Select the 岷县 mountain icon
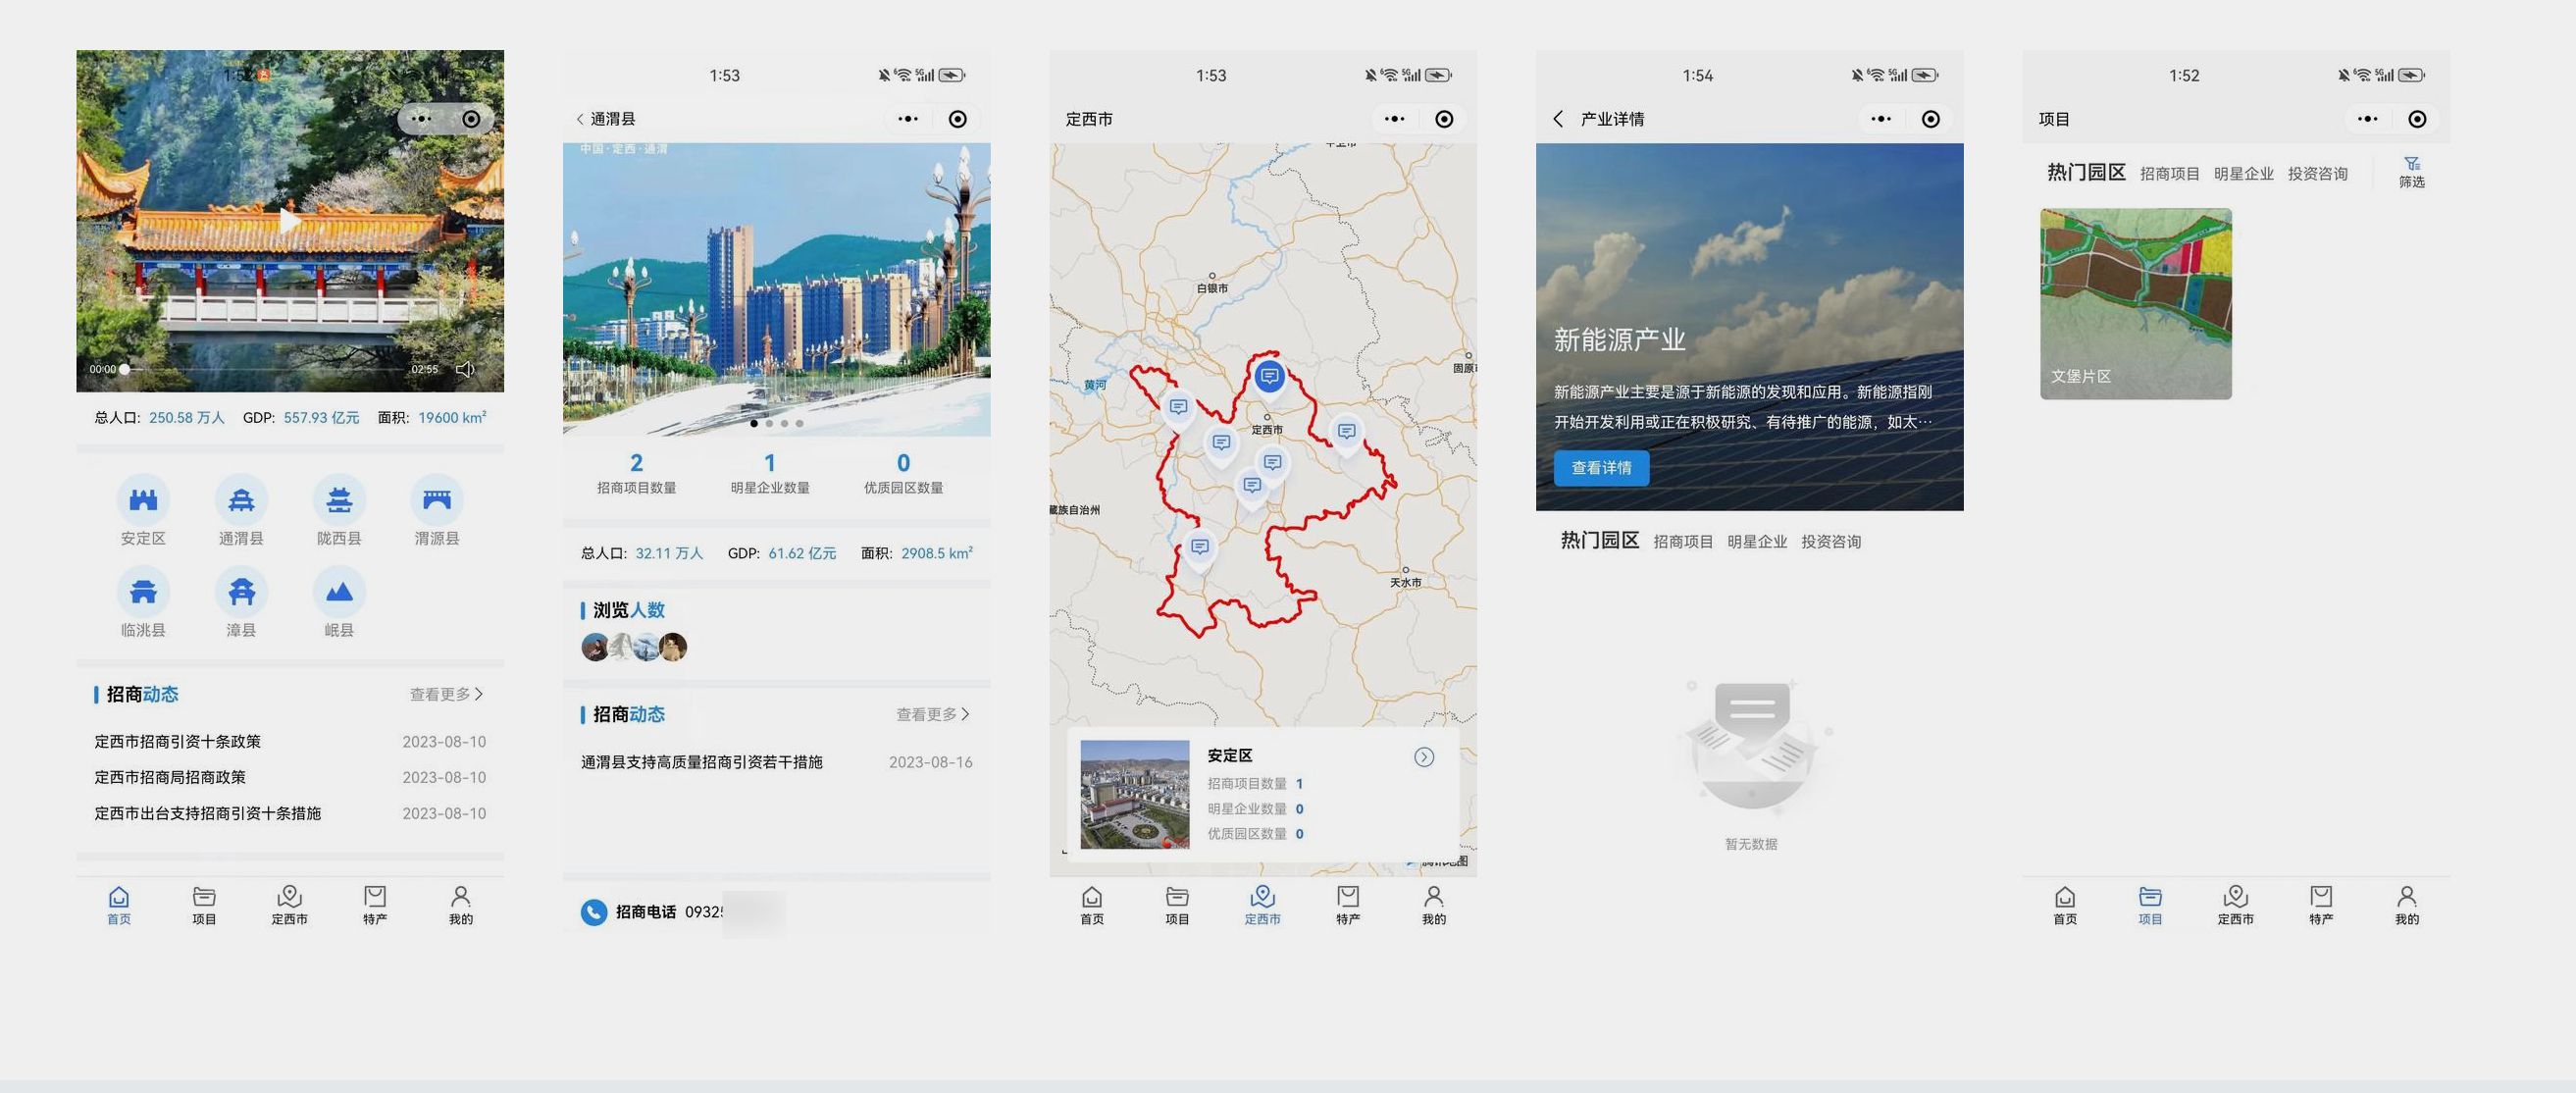The width and height of the screenshot is (2576, 1093). pyautogui.click(x=339, y=592)
